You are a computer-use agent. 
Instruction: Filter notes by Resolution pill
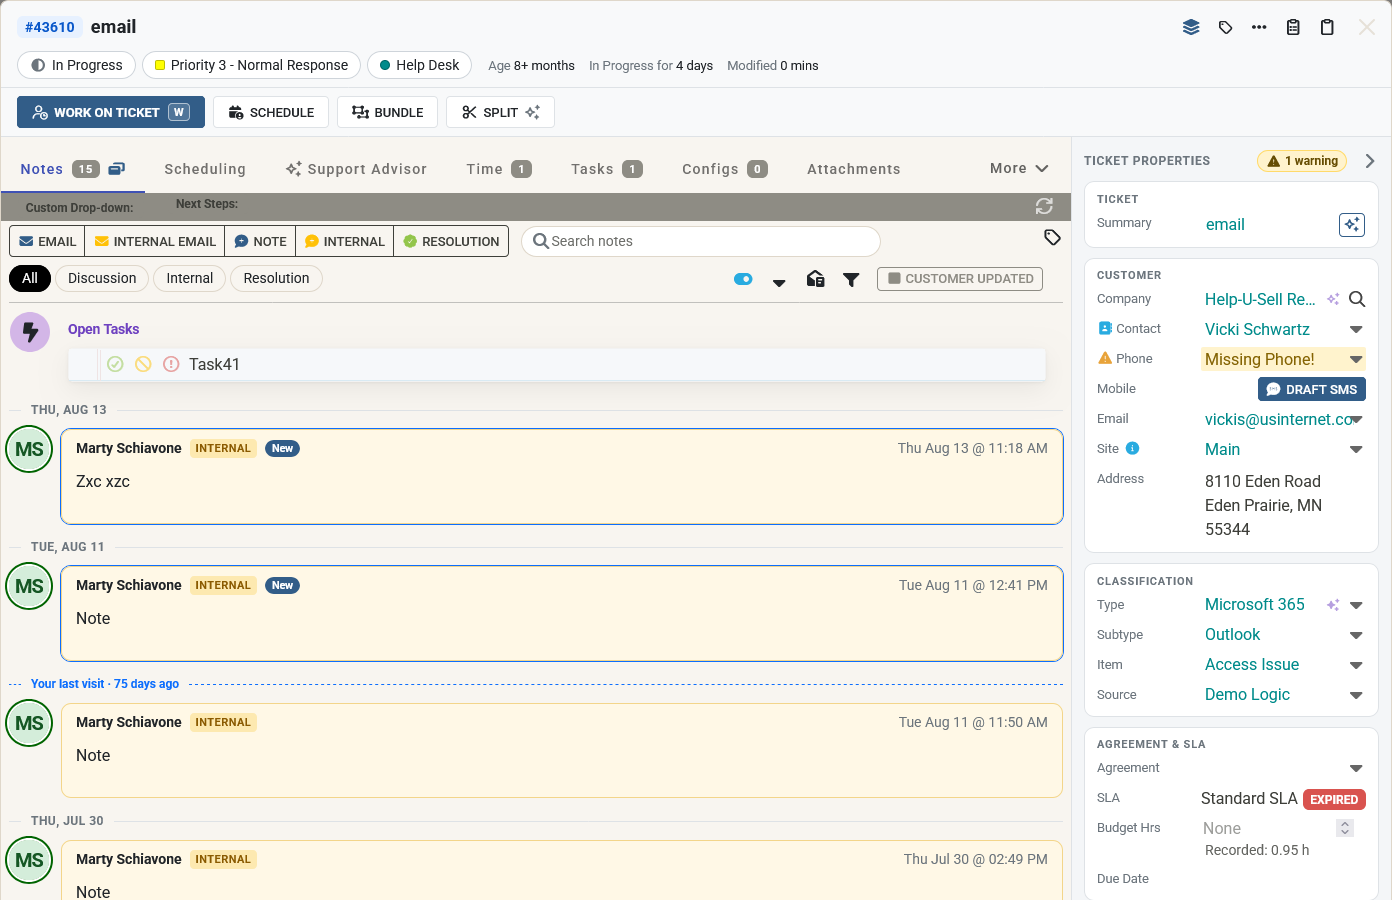[276, 278]
